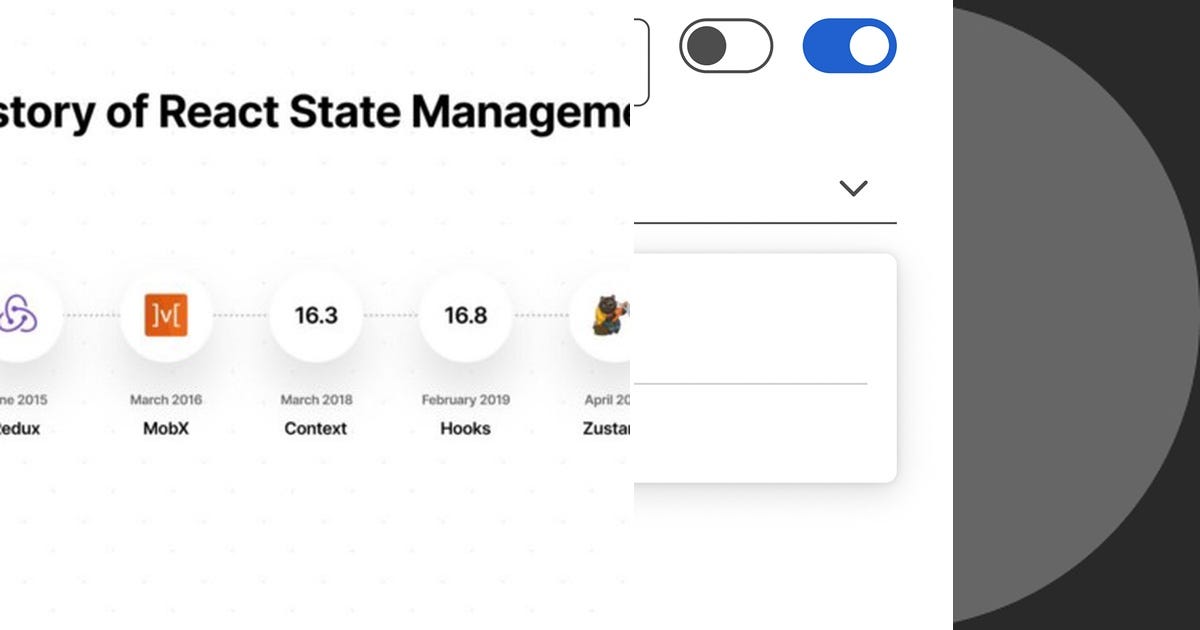
Task: Open the MobX timeline entry
Action: [x=165, y=315]
